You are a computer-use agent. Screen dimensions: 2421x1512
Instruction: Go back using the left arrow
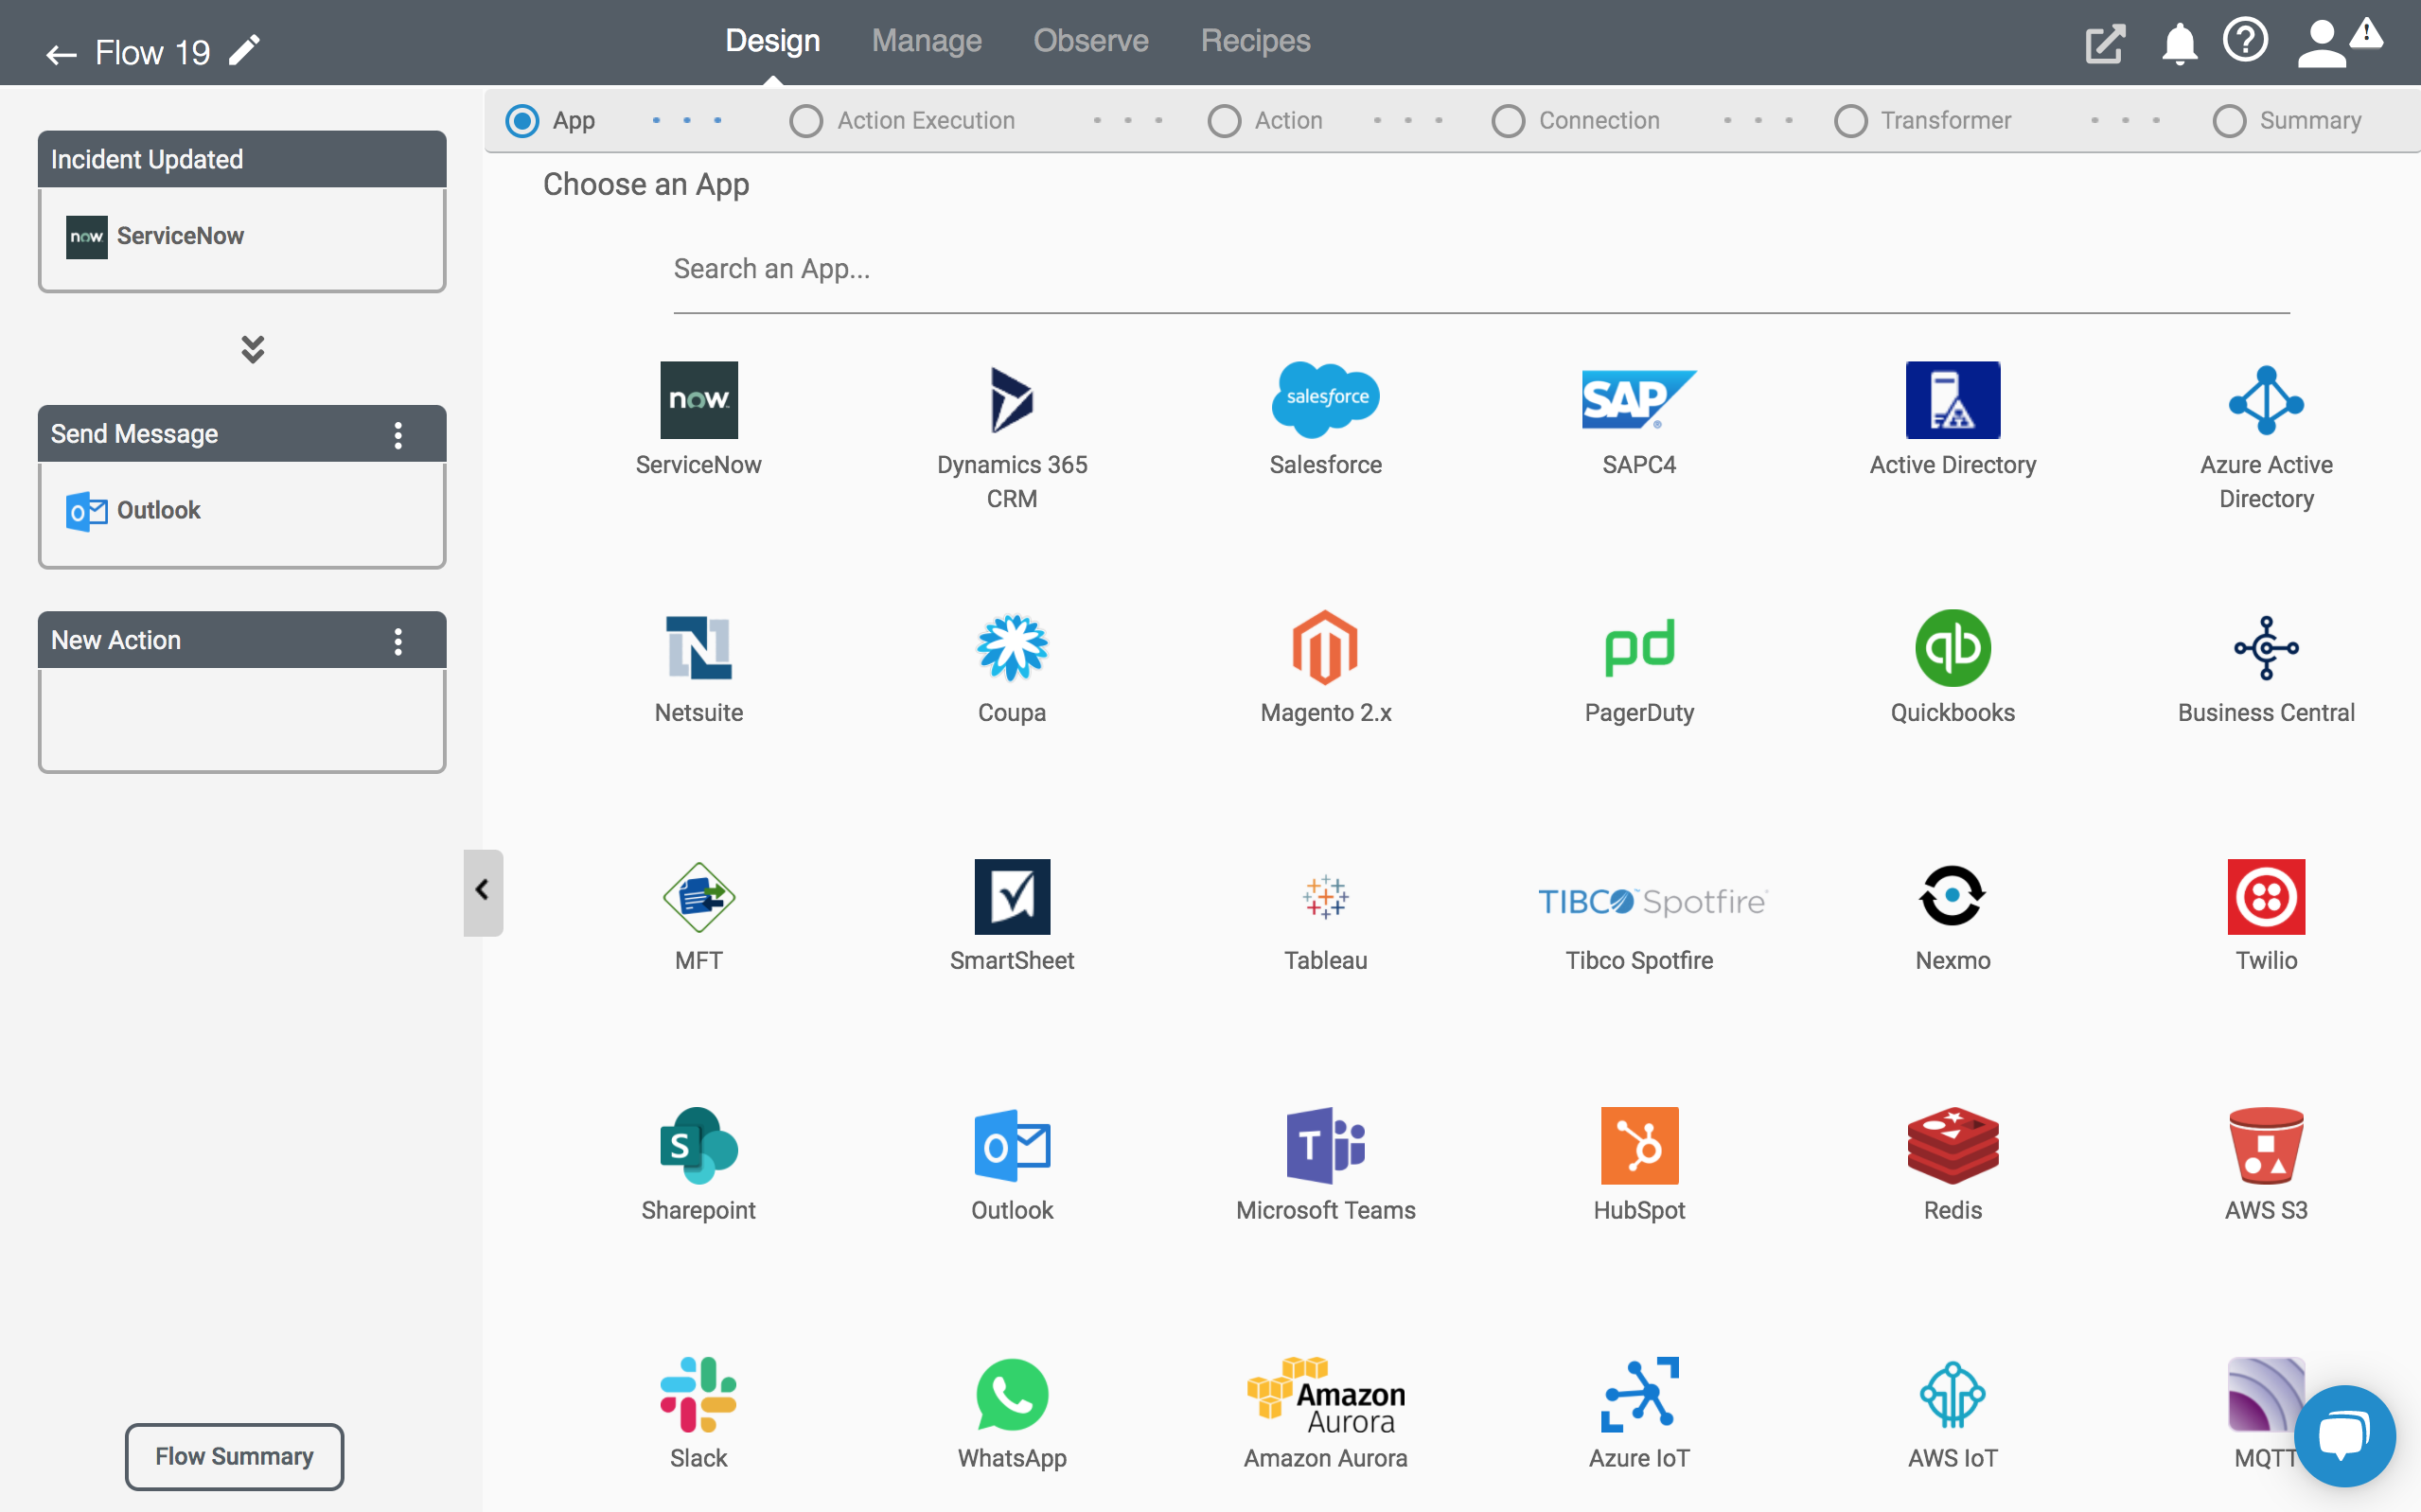tap(61, 54)
